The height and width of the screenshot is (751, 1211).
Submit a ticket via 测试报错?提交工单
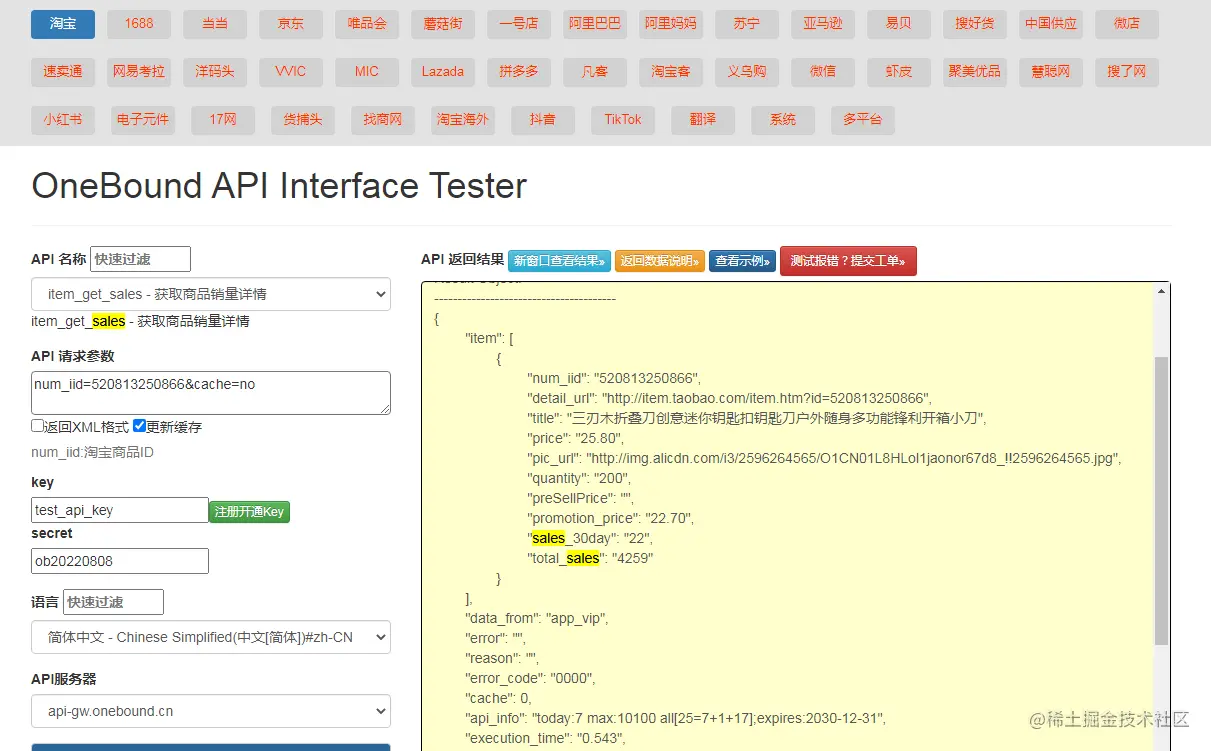848,261
